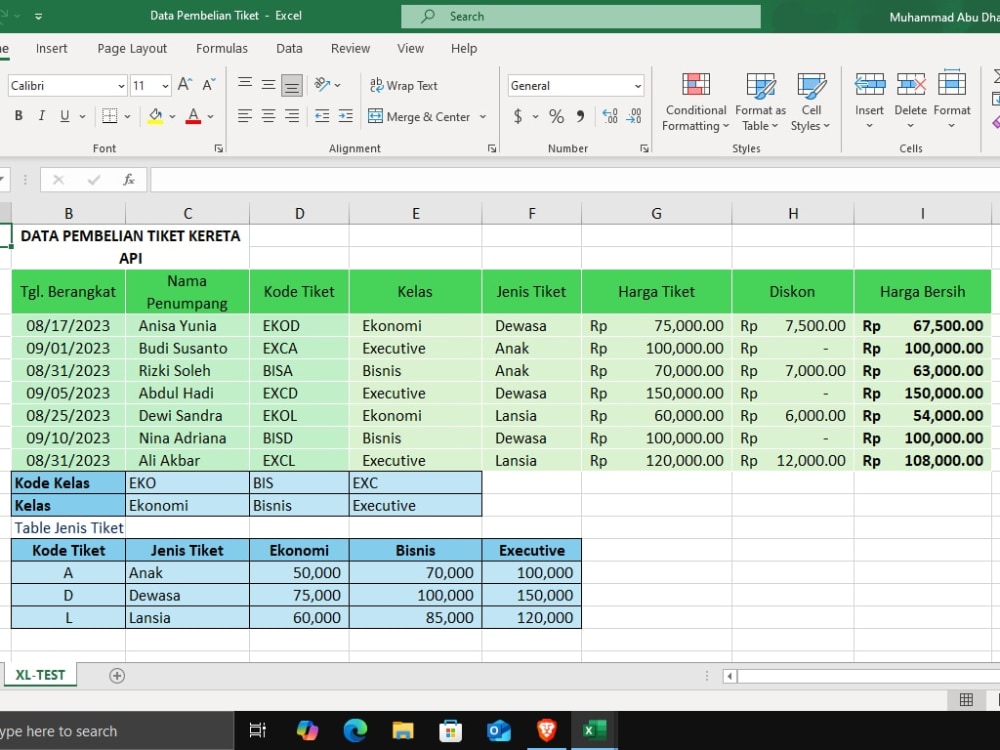1000x750 pixels.
Task: Select Middle Align icon
Action: click(268, 84)
